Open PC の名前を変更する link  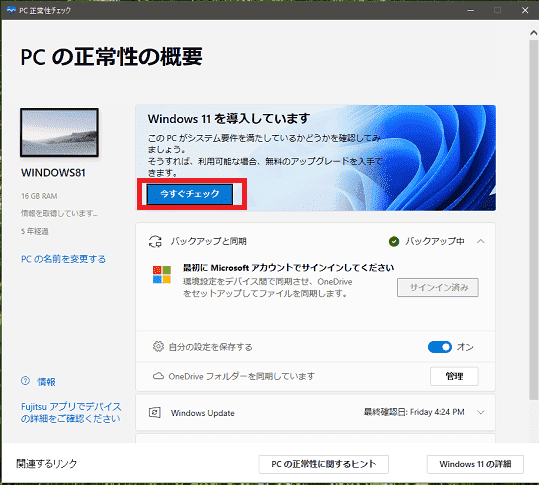tap(63, 259)
